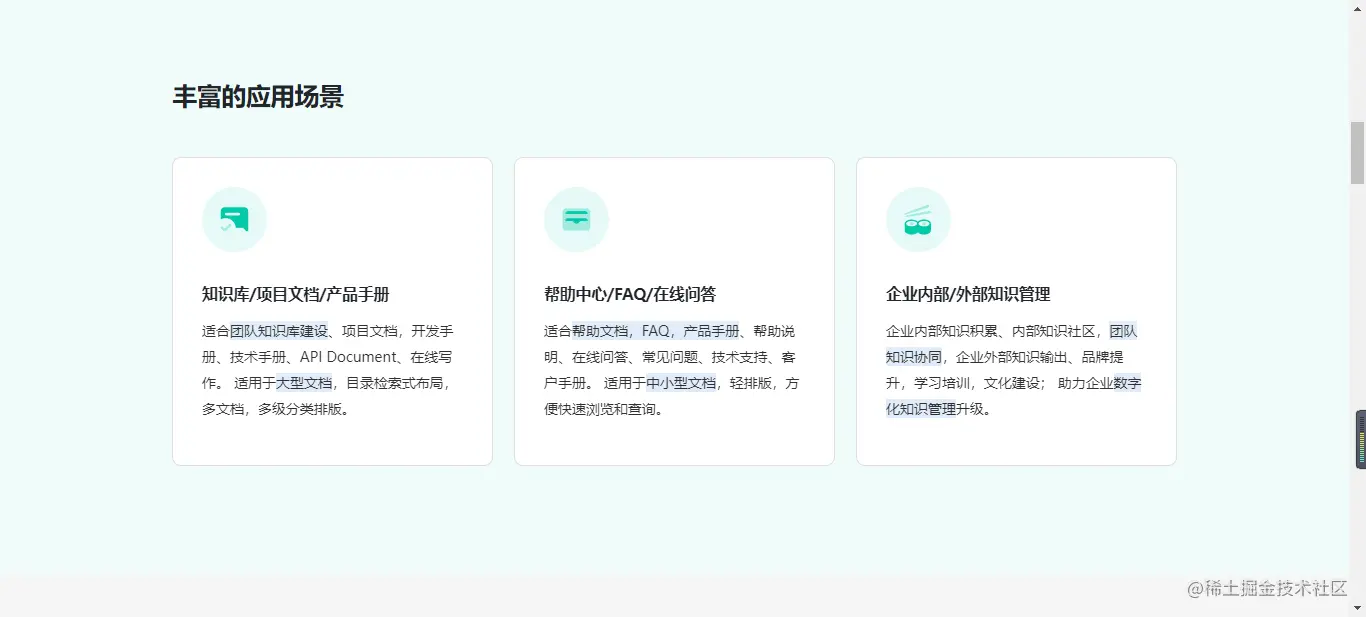
Task: Click highlighted text 帮助文档，FAQ，产品手册
Action: point(655,331)
